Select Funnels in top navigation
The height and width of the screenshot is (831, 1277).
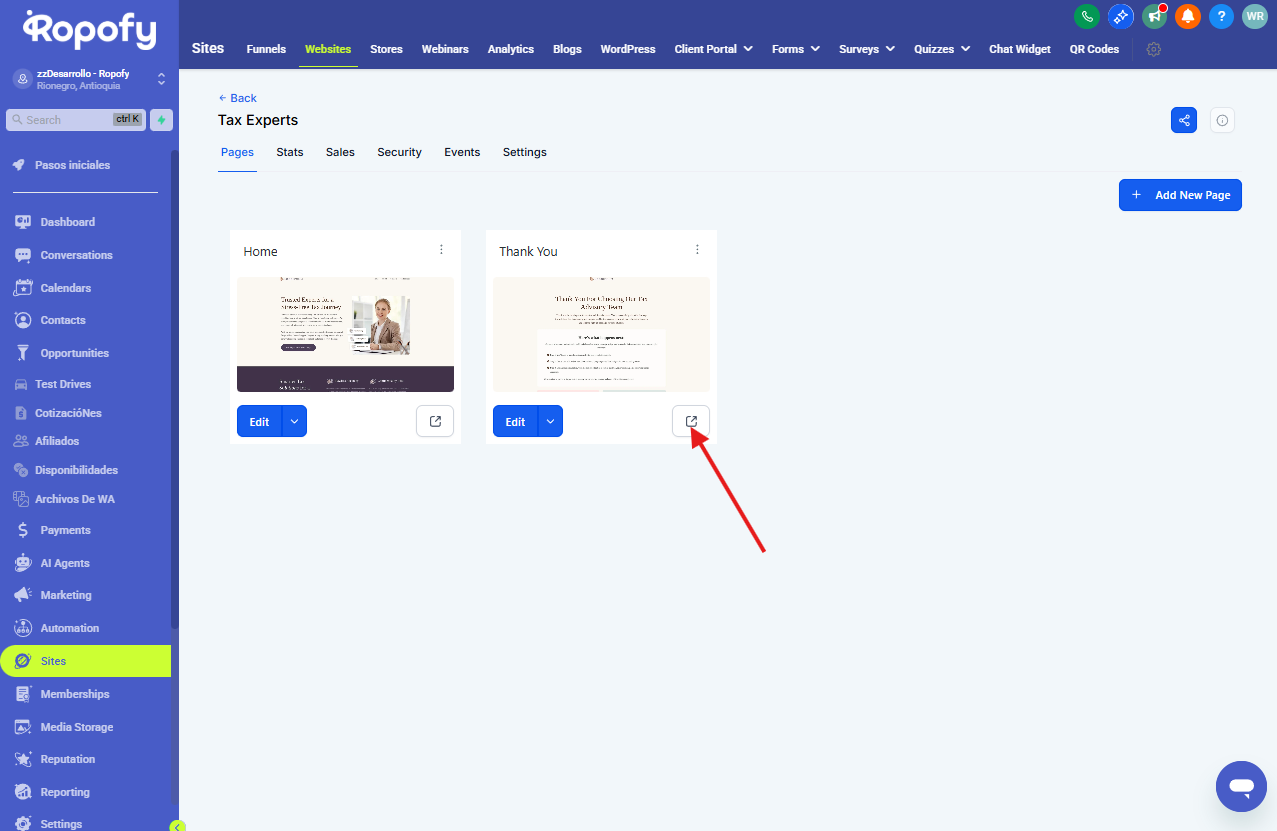tap(266, 49)
